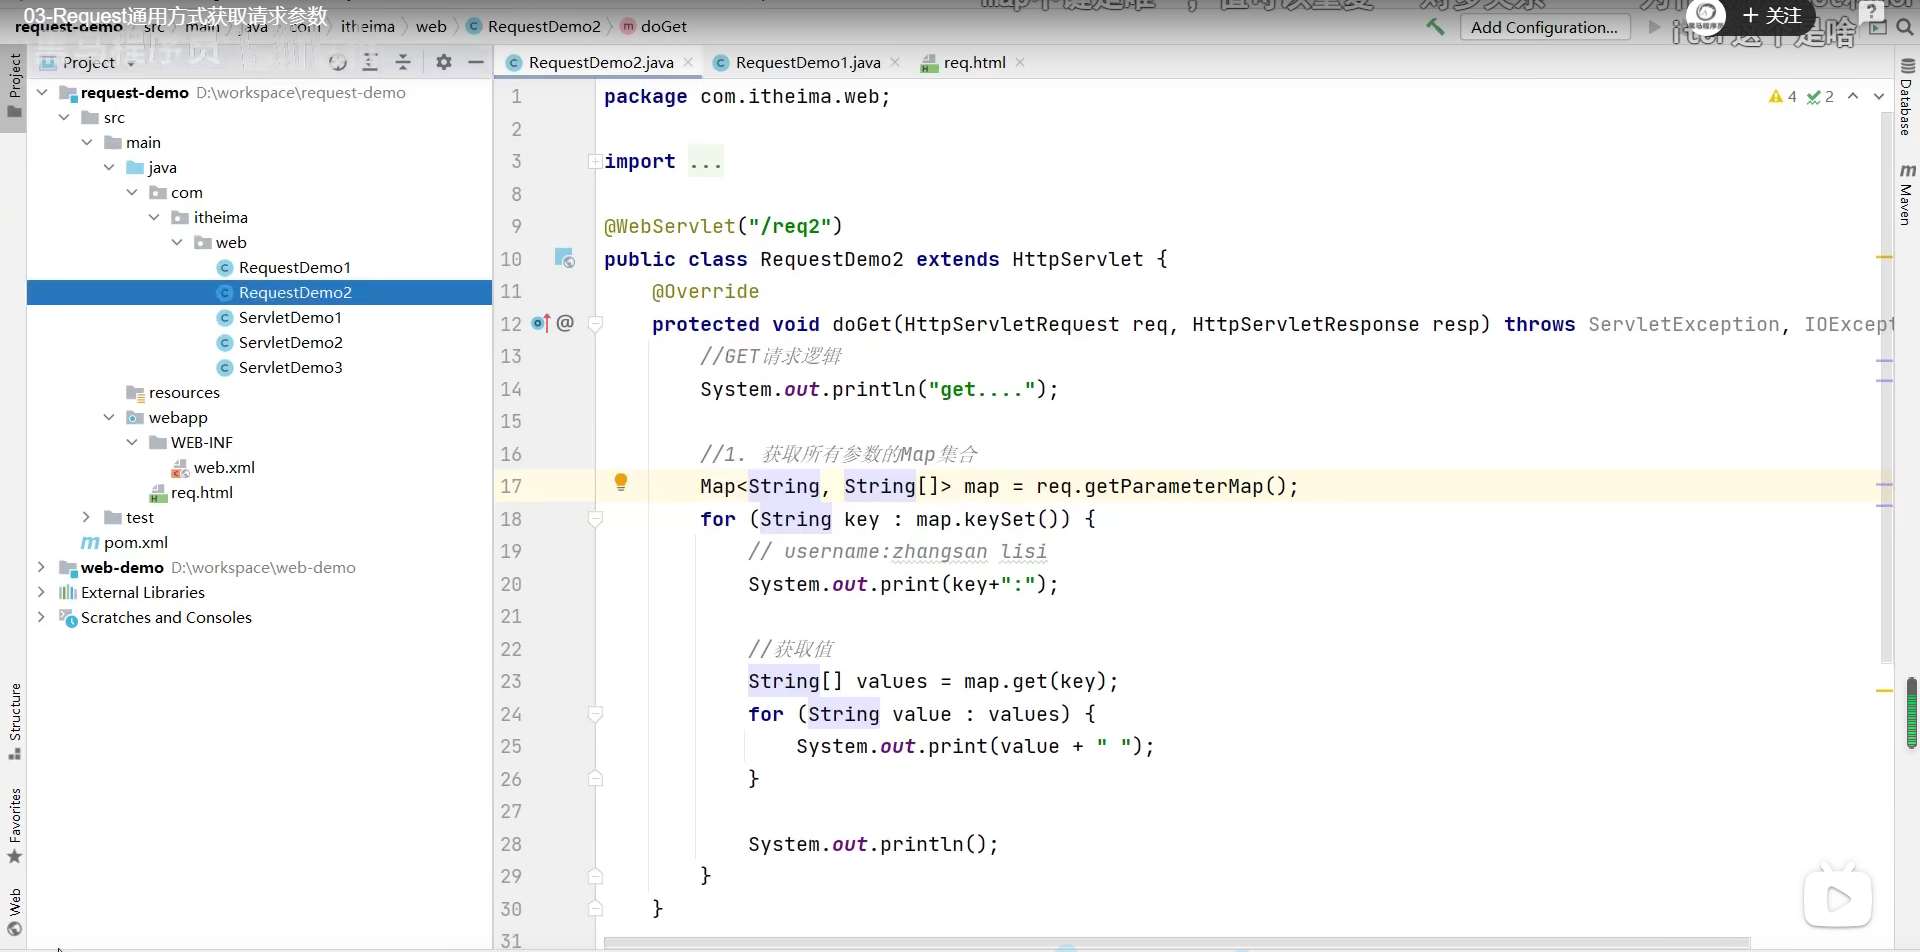Open the Favorites tool window
The width and height of the screenshot is (1920, 952).
pyautogui.click(x=15, y=826)
